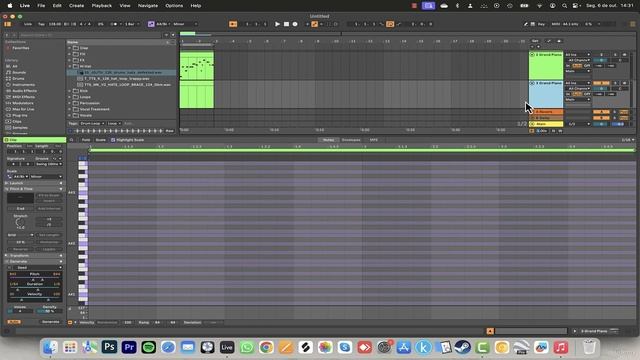Set monitor to In on blue track
Image resolution: width=640 pixels, height=360 pixels.
568,94
